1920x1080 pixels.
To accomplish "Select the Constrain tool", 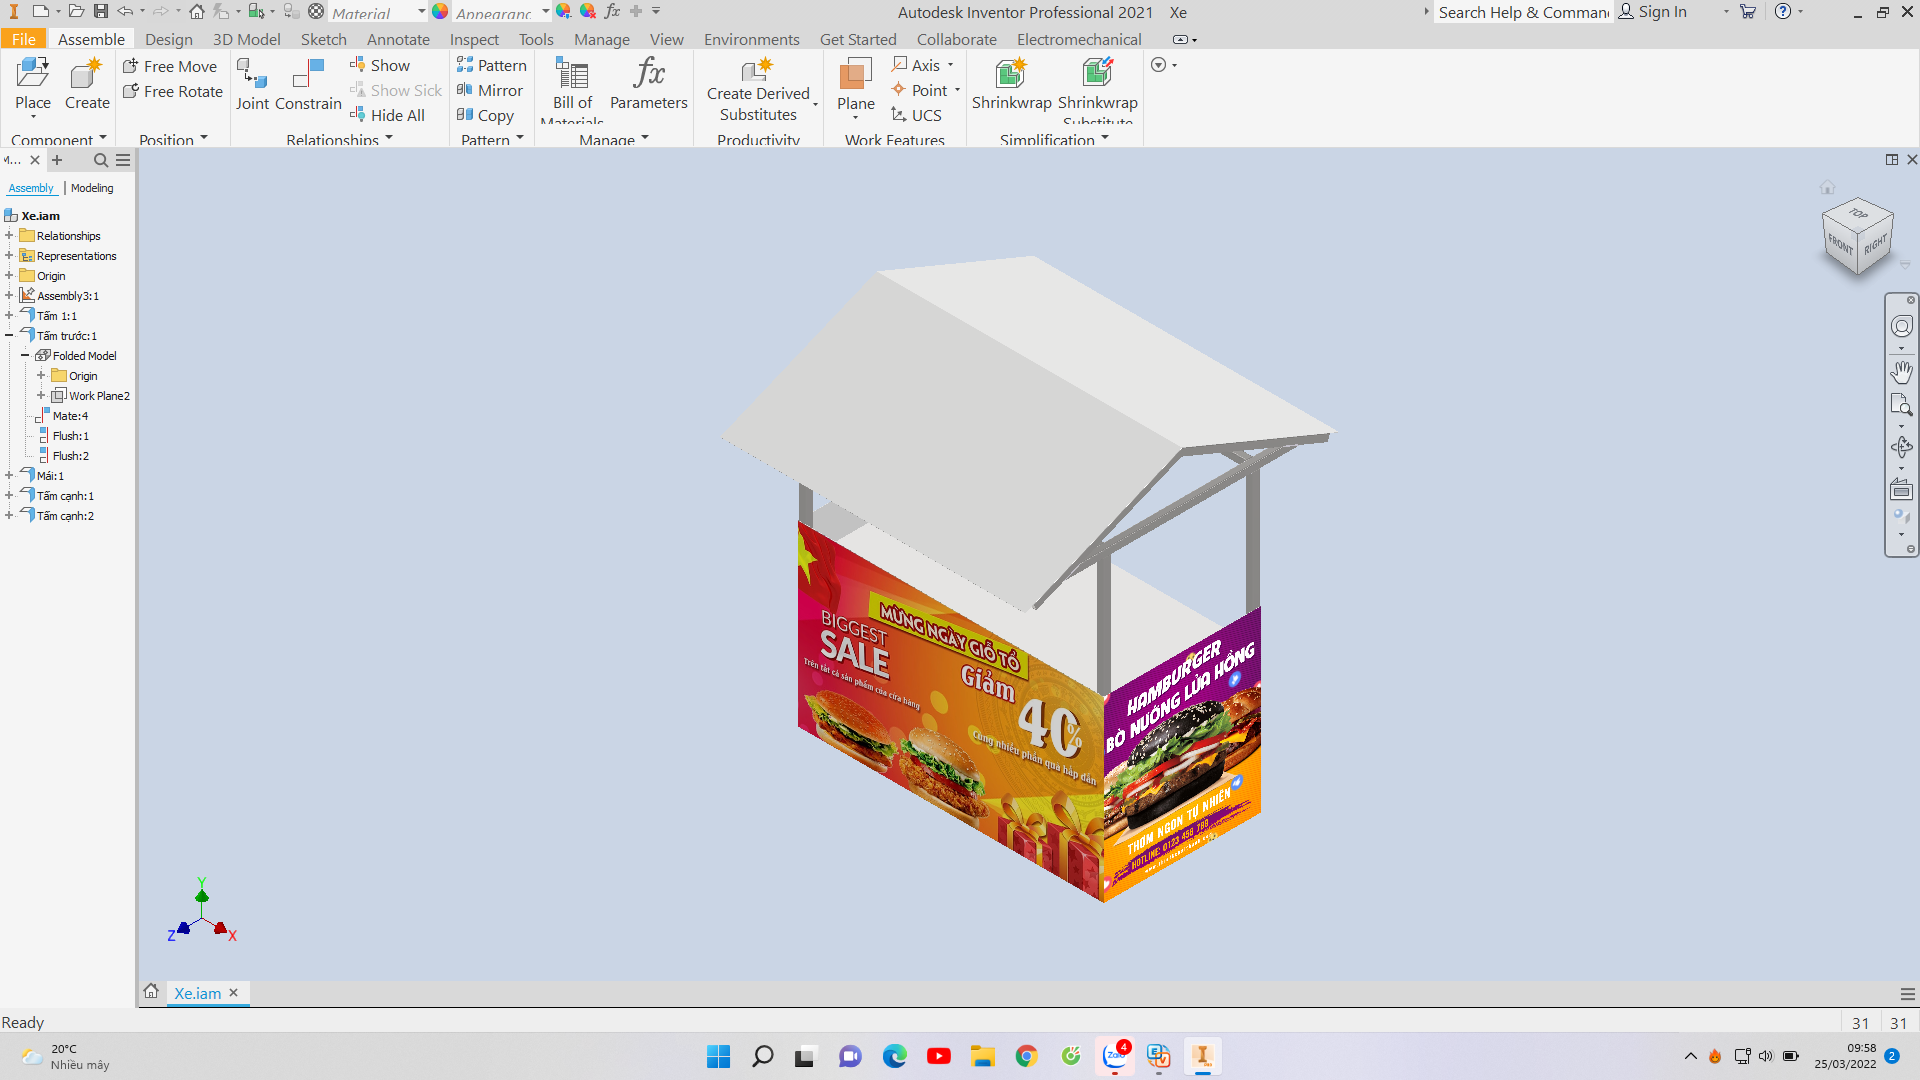I will coord(309,85).
